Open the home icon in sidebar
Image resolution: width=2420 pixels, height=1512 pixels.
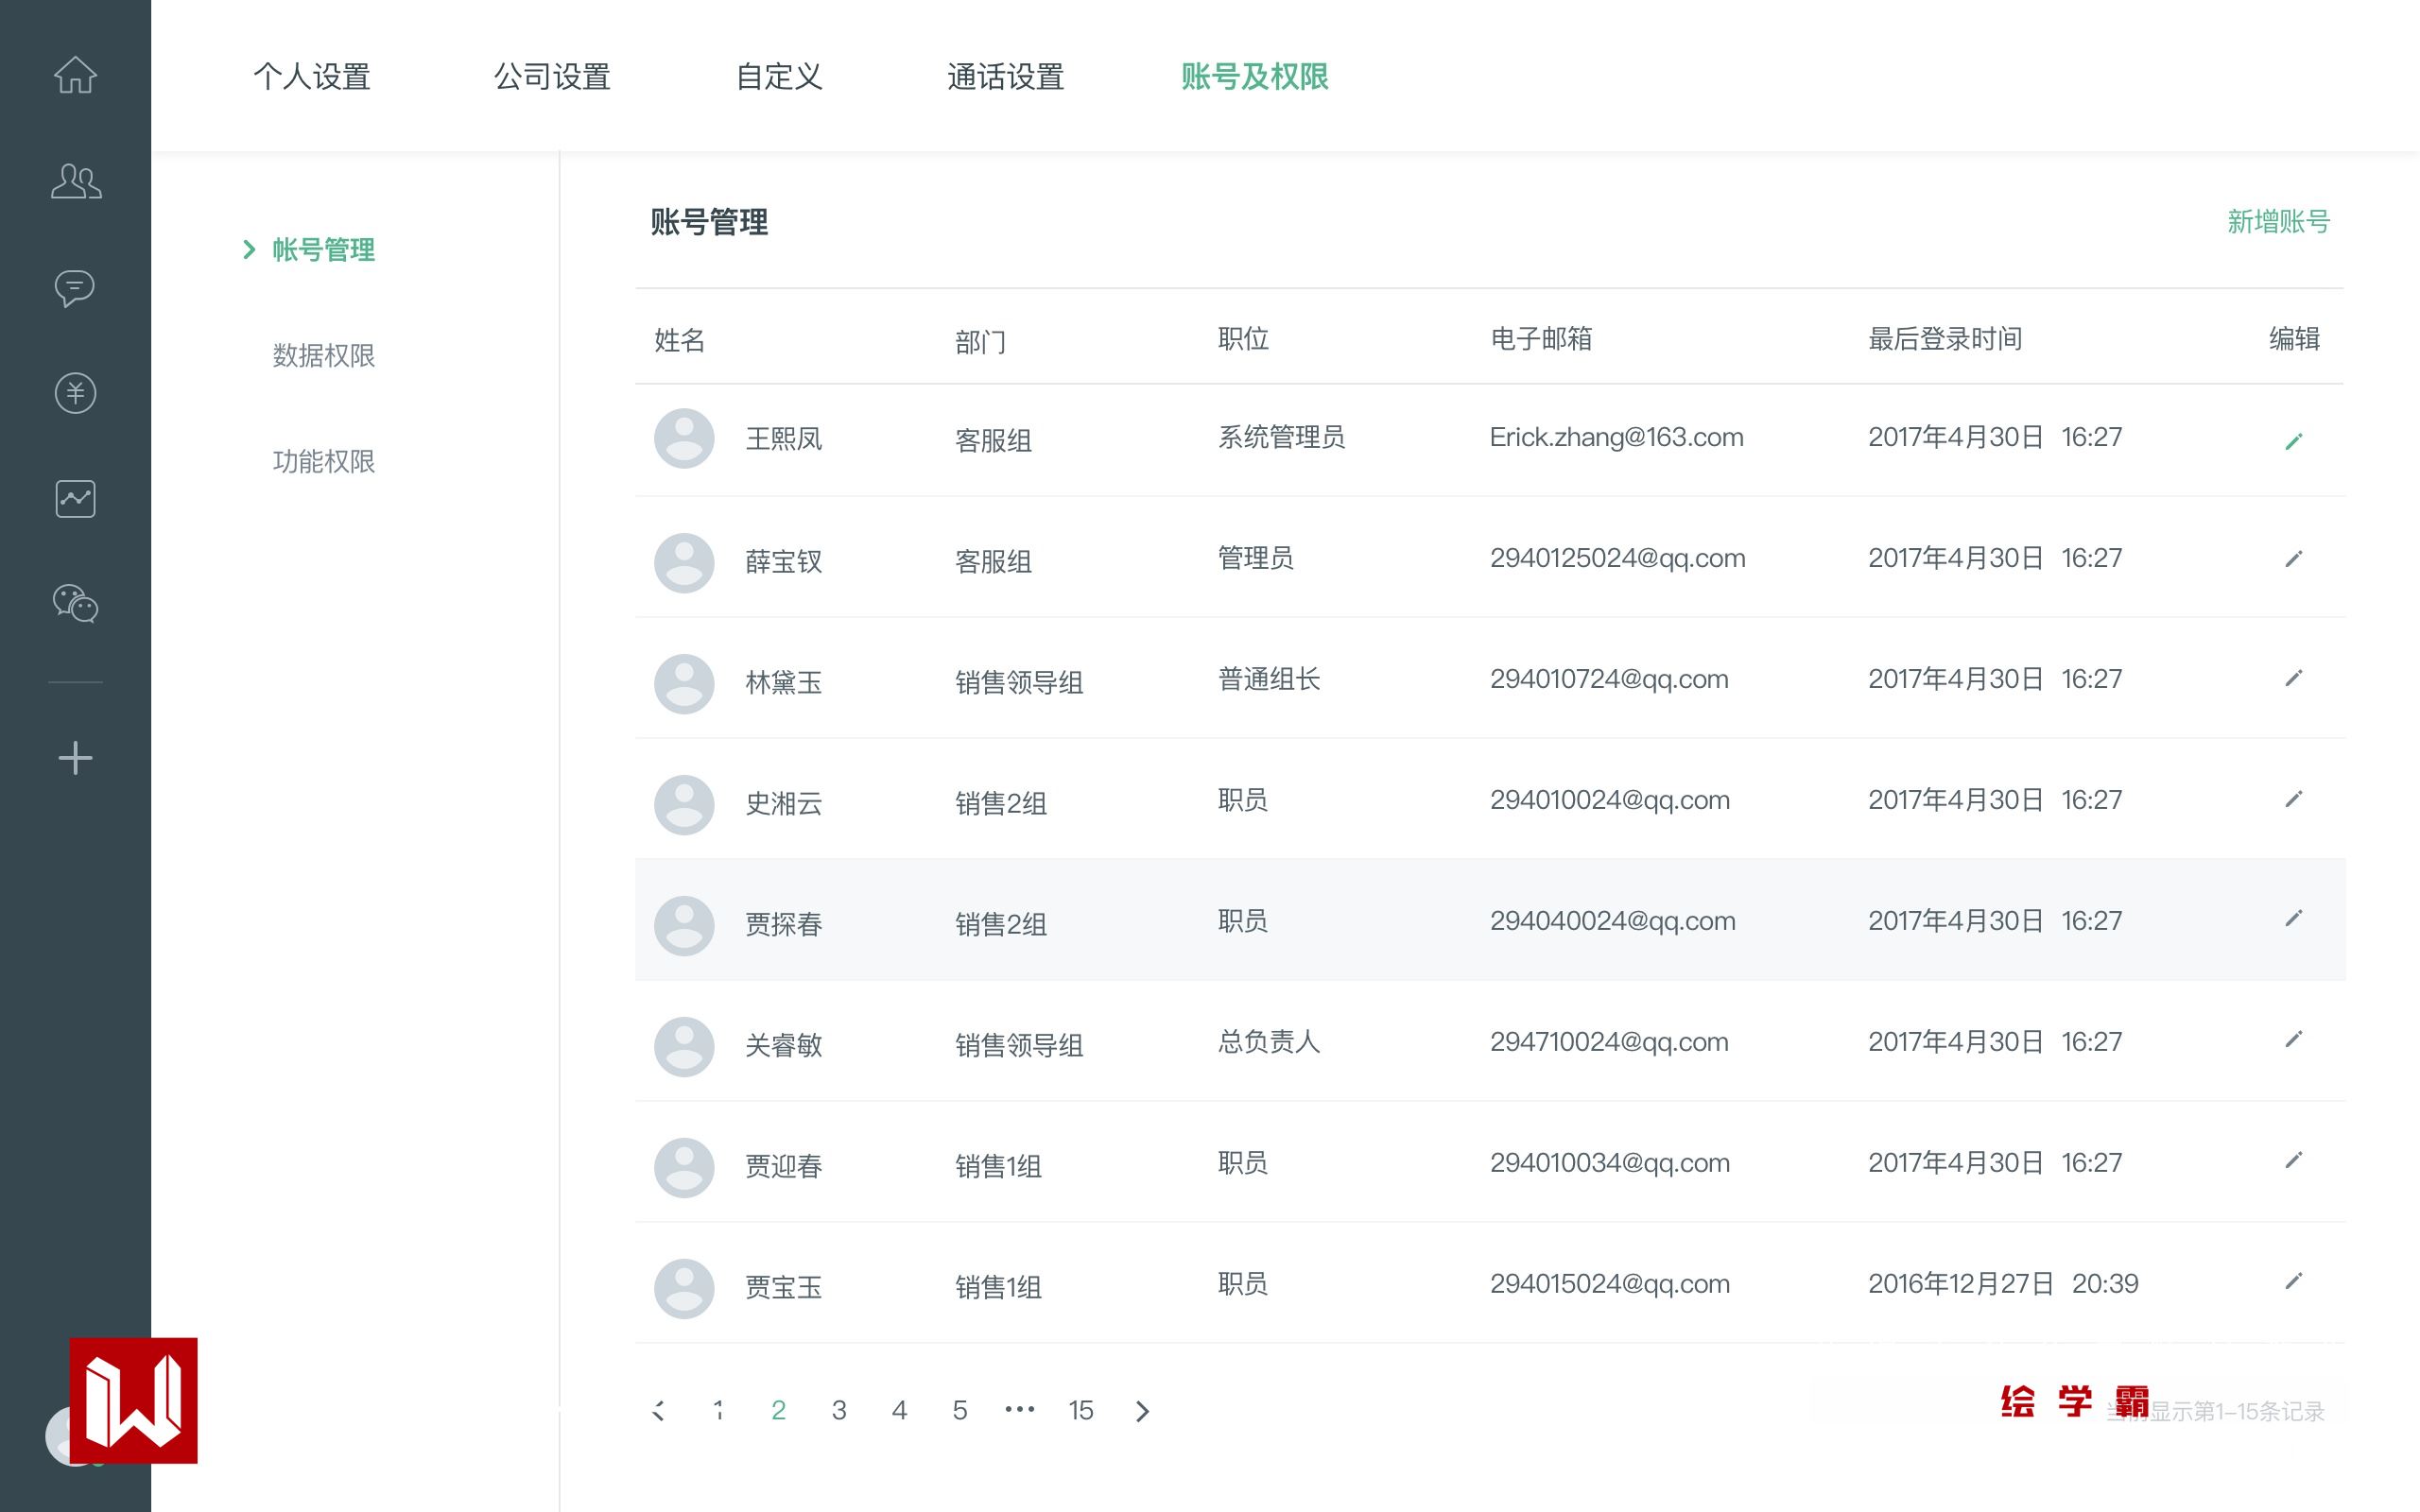pyautogui.click(x=75, y=75)
